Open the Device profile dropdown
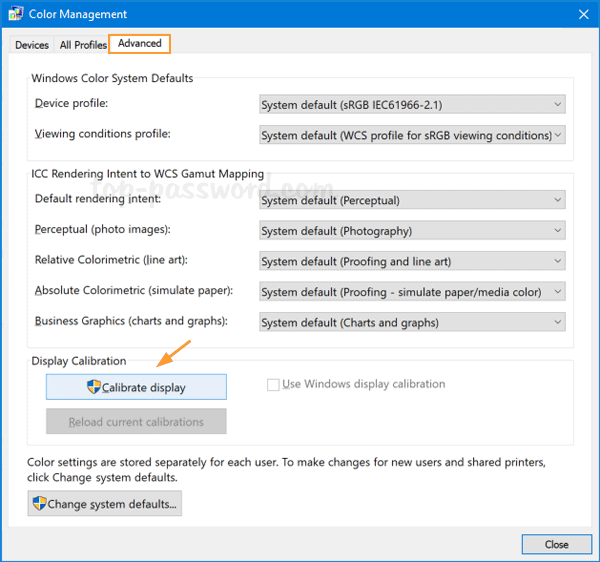Viewport: 600px width, 562px height. [x=412, y=104]
